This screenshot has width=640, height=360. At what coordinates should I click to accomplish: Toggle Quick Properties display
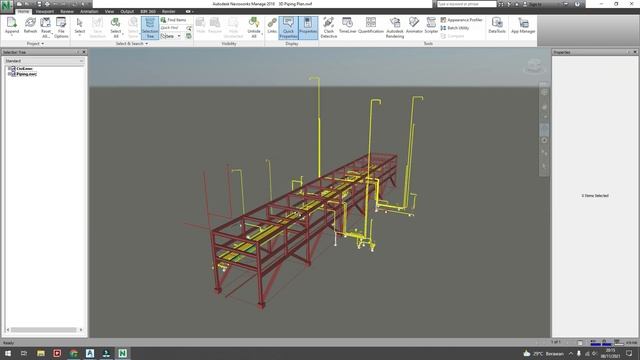pyautogui.click(x=288, y=28)
